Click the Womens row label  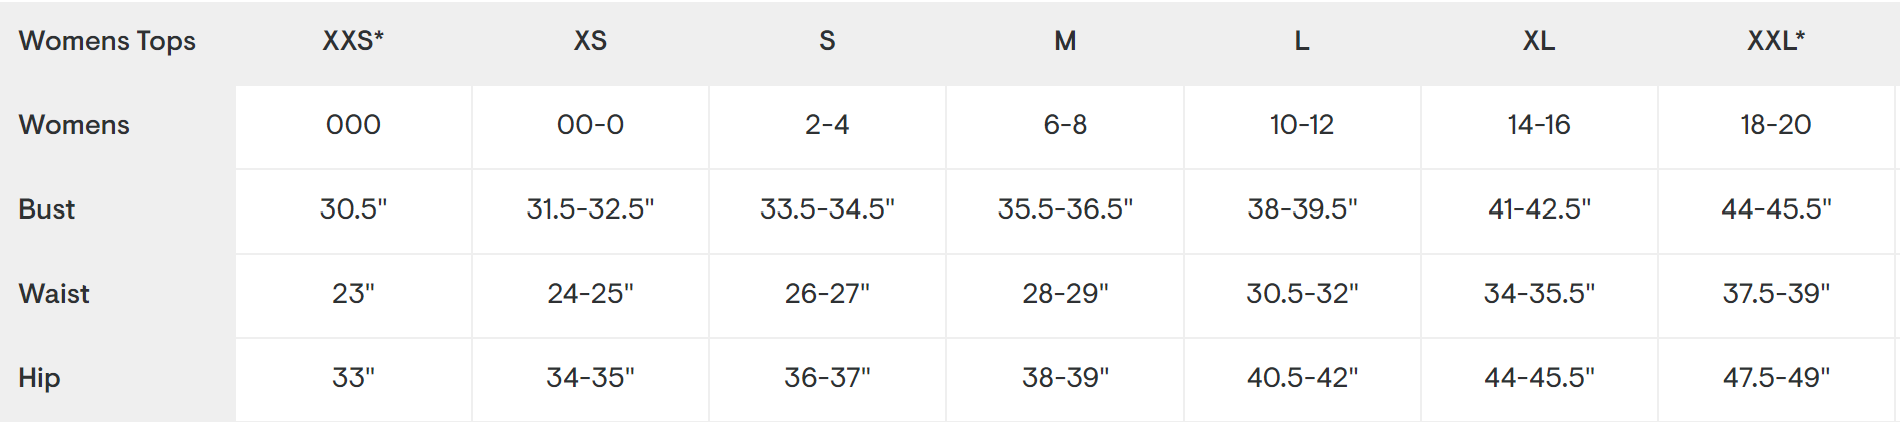tap(74, 125)
